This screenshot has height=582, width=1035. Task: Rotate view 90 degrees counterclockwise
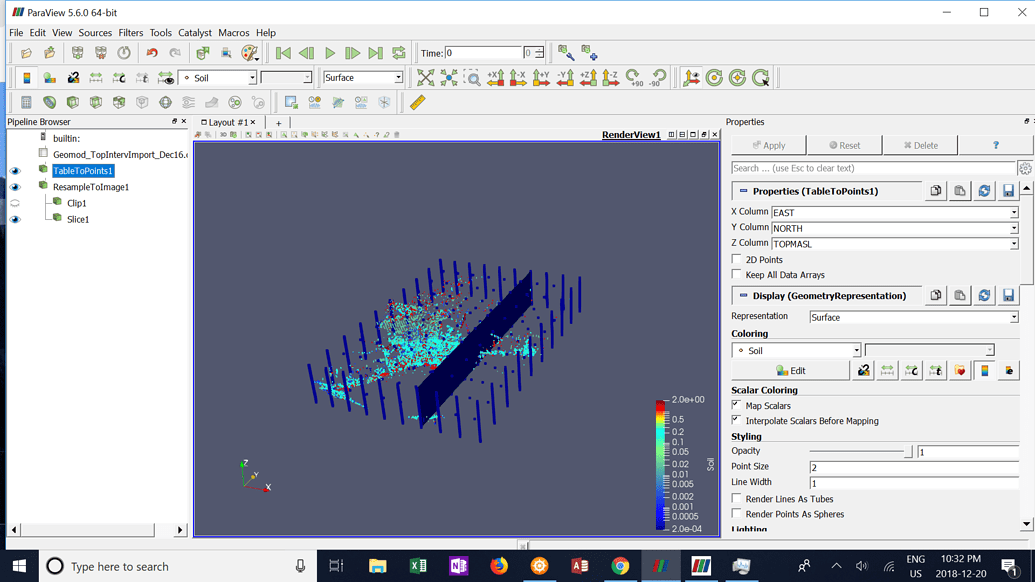tap(658, 78)
